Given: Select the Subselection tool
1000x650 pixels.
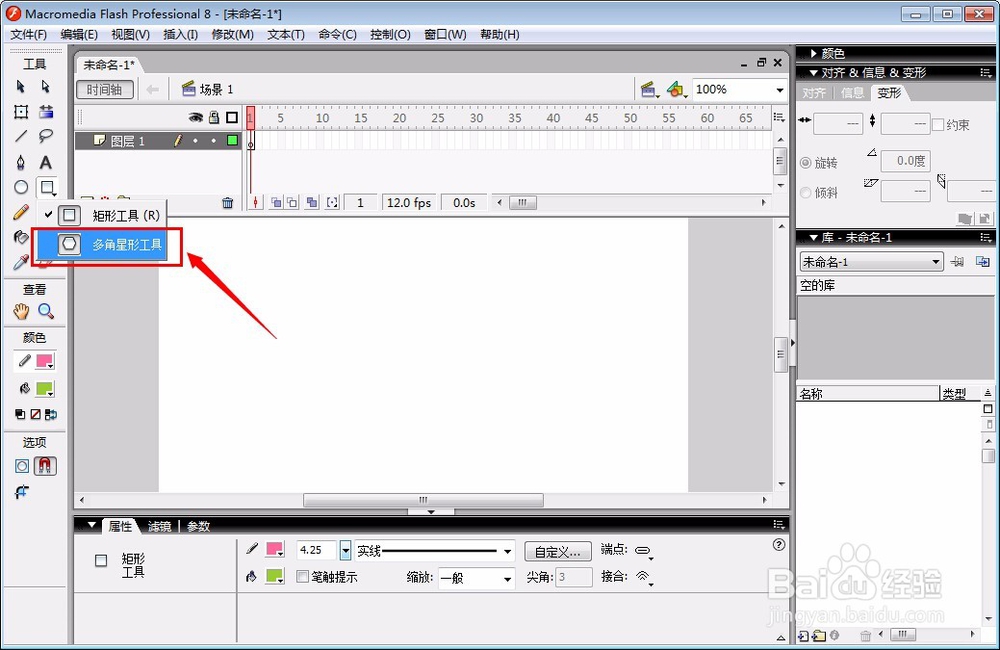Looking at the screenshot, I should coord(45,87).
